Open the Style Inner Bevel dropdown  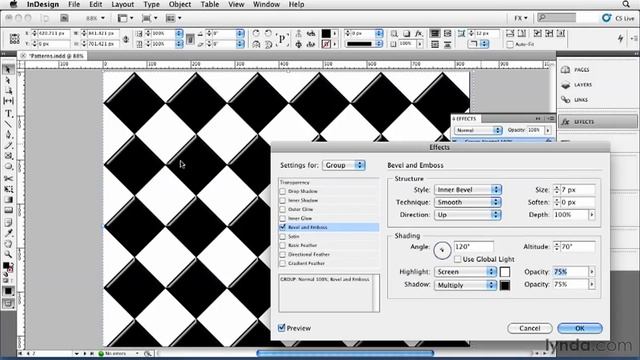468,190
